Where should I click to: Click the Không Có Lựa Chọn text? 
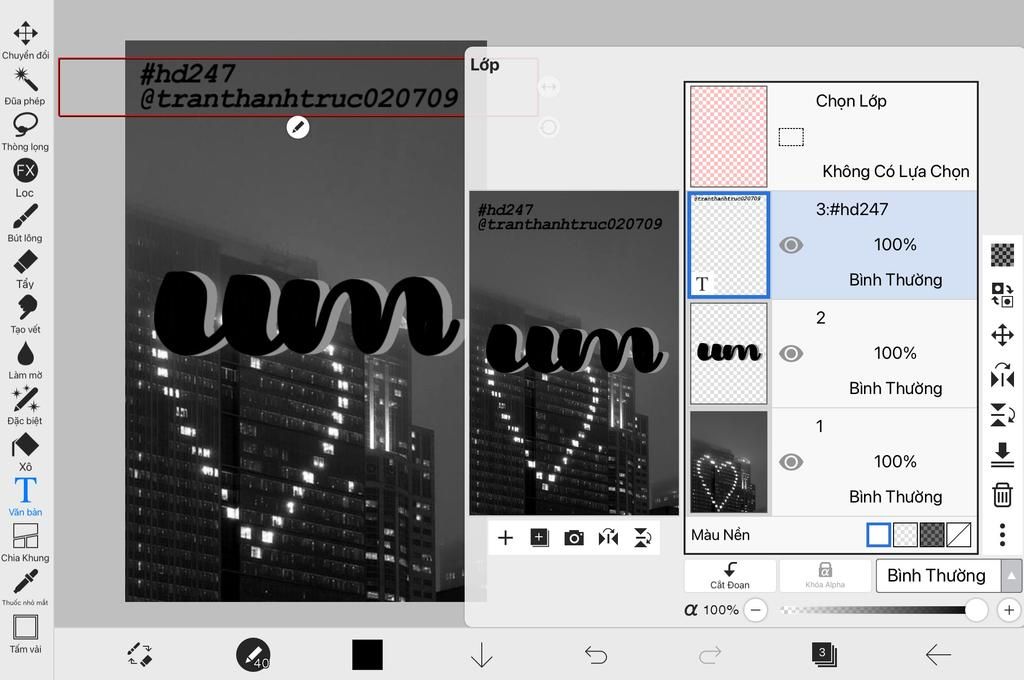tap(896, 172)
